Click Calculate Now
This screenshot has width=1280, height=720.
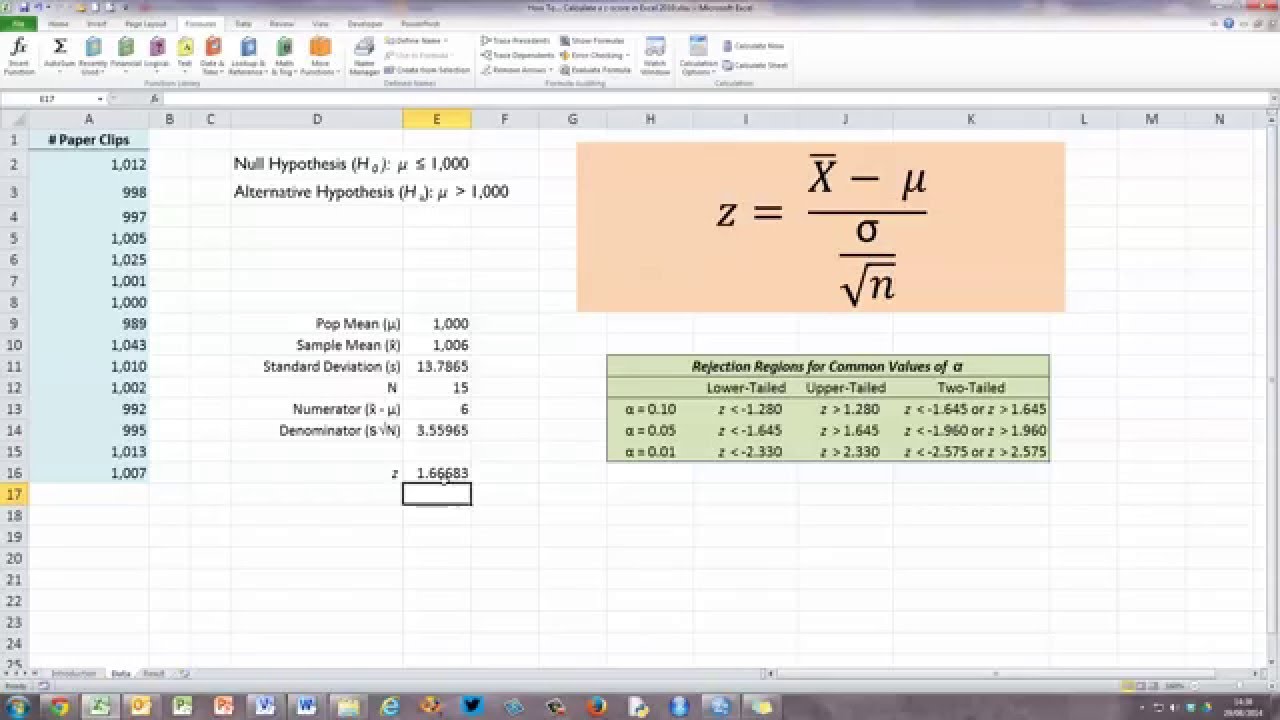753,46
